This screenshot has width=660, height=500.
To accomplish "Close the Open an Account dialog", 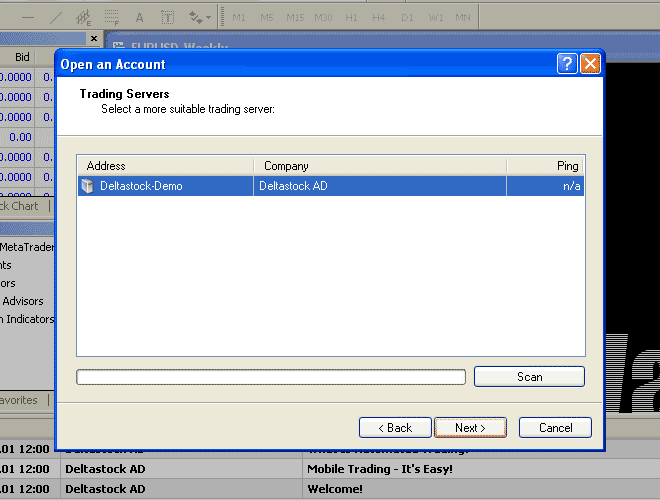I will [x=590, y=64].
